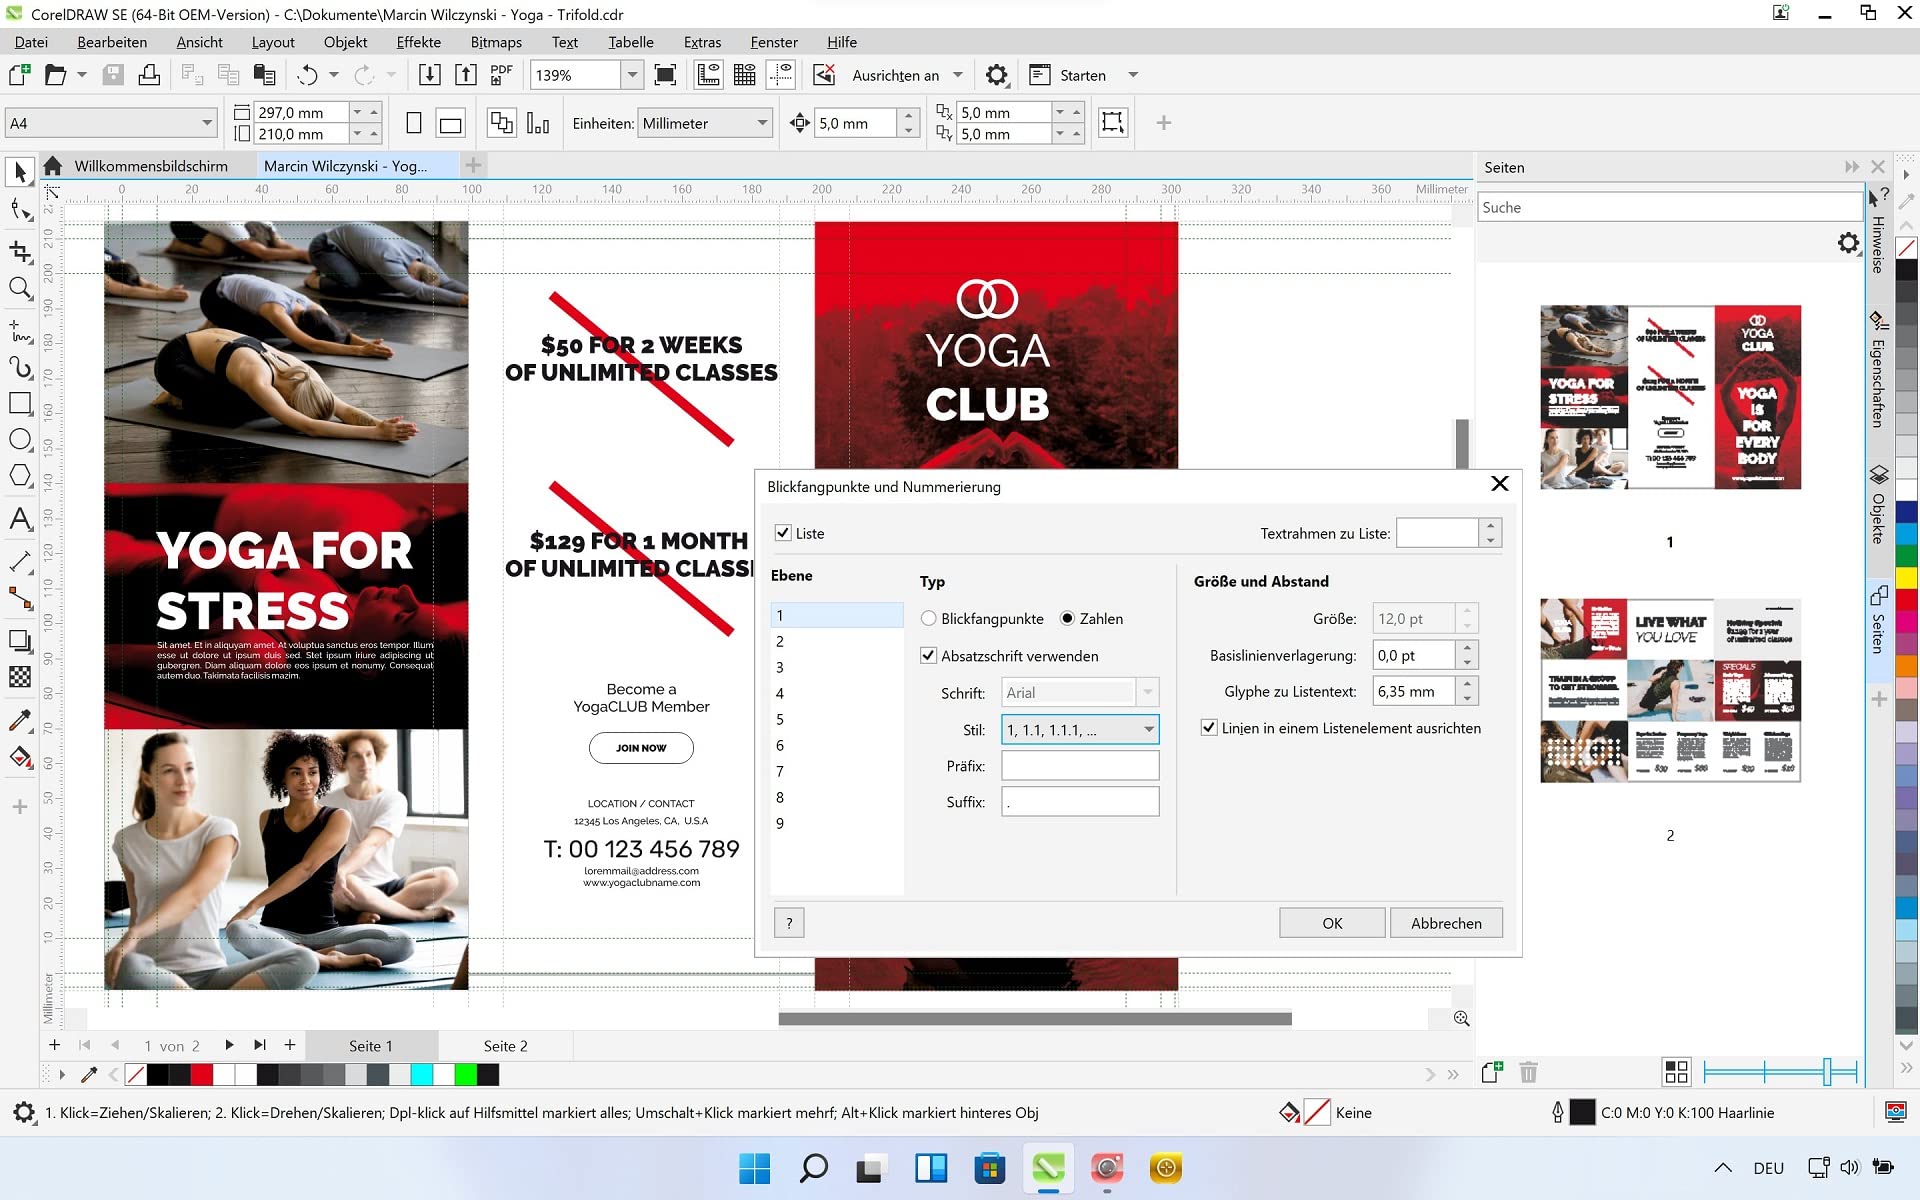
Task: Uncheck the Liste checkbox
Action: 783,533
